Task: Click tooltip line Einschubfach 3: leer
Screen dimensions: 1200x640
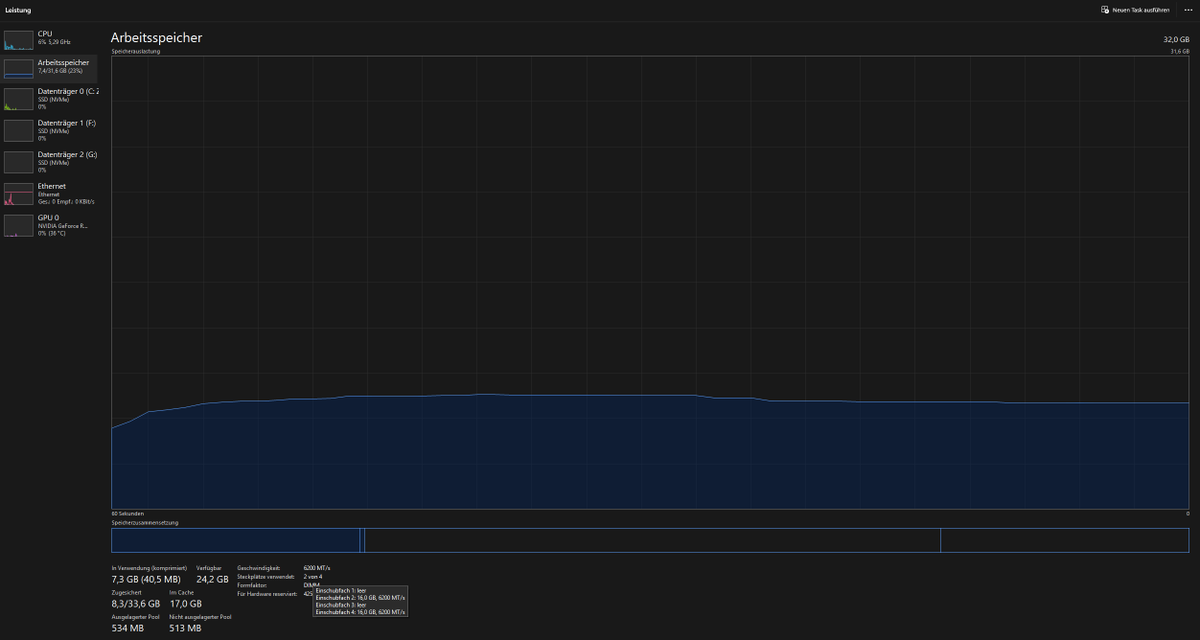Action: click(341, 604)
